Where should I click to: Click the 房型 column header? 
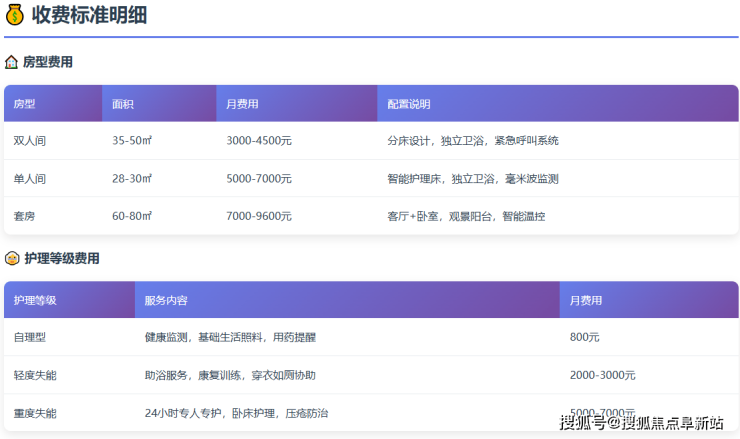pos(25,104)
